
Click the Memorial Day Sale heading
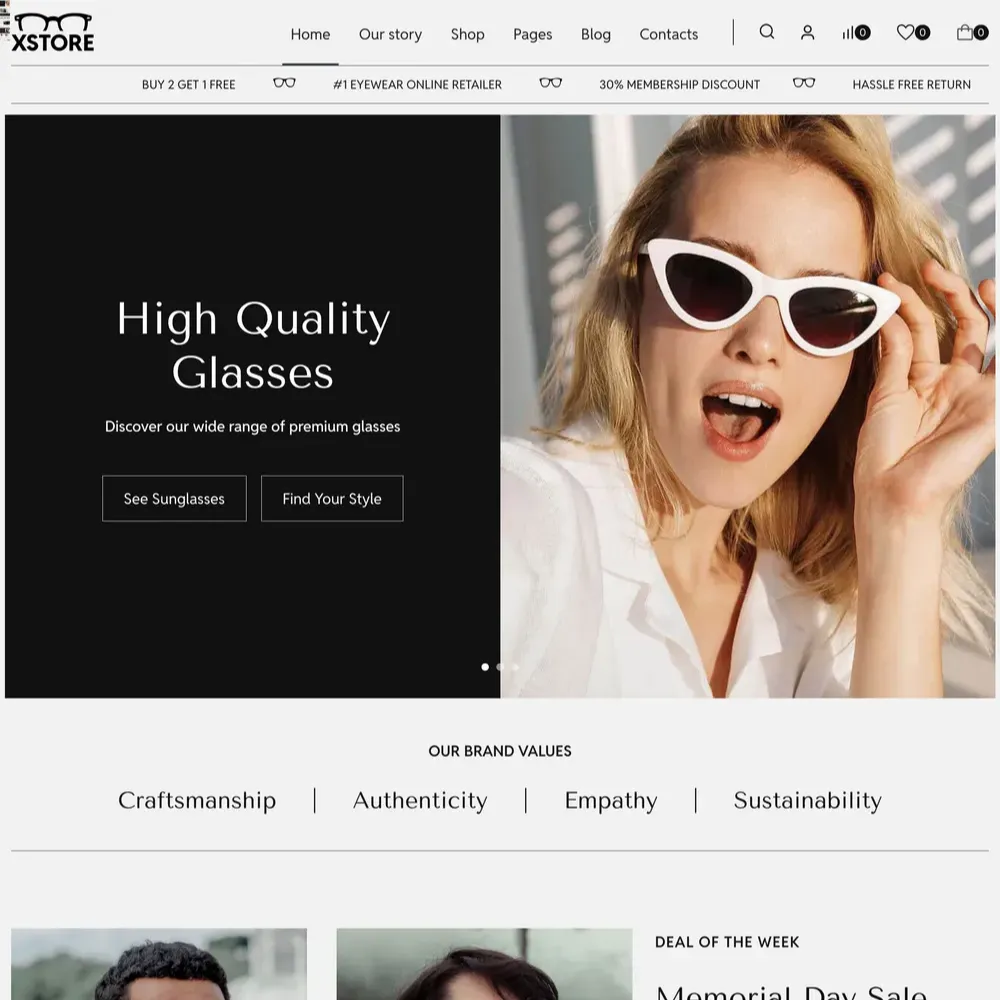790,991
